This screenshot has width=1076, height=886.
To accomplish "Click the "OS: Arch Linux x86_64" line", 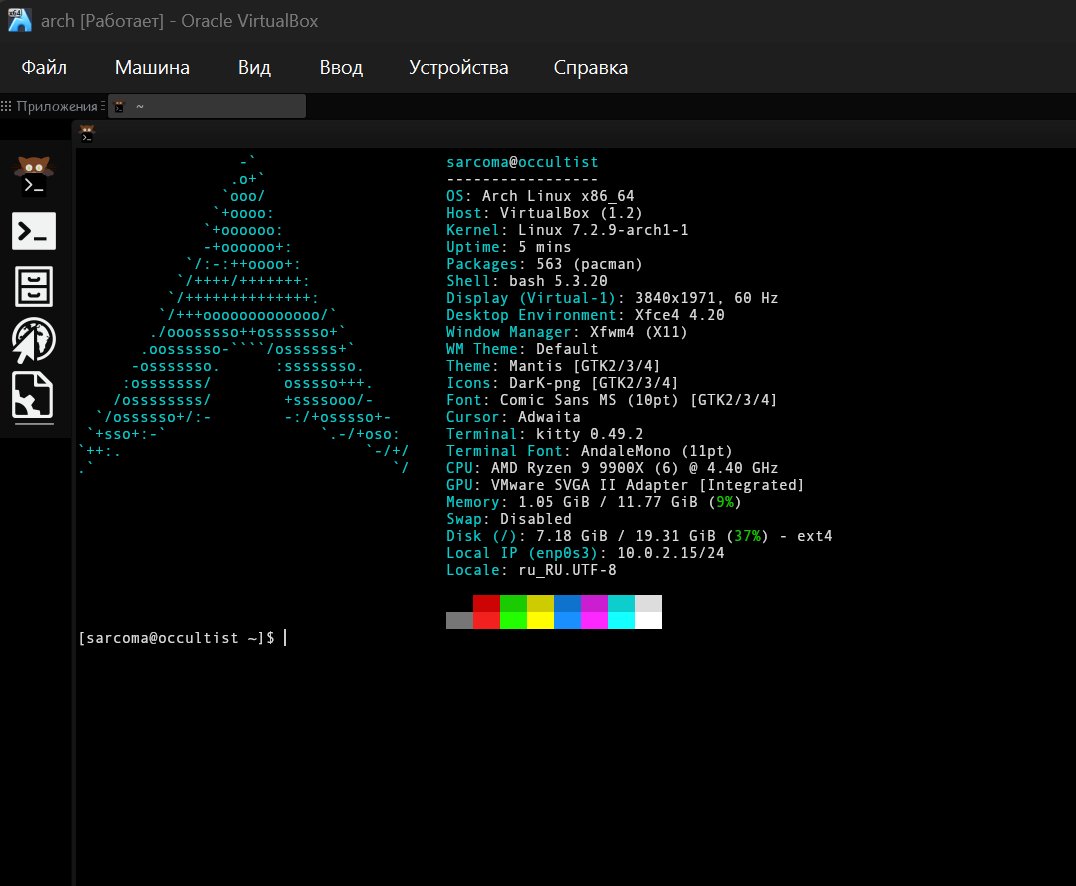I will click(x=540, y=196).
